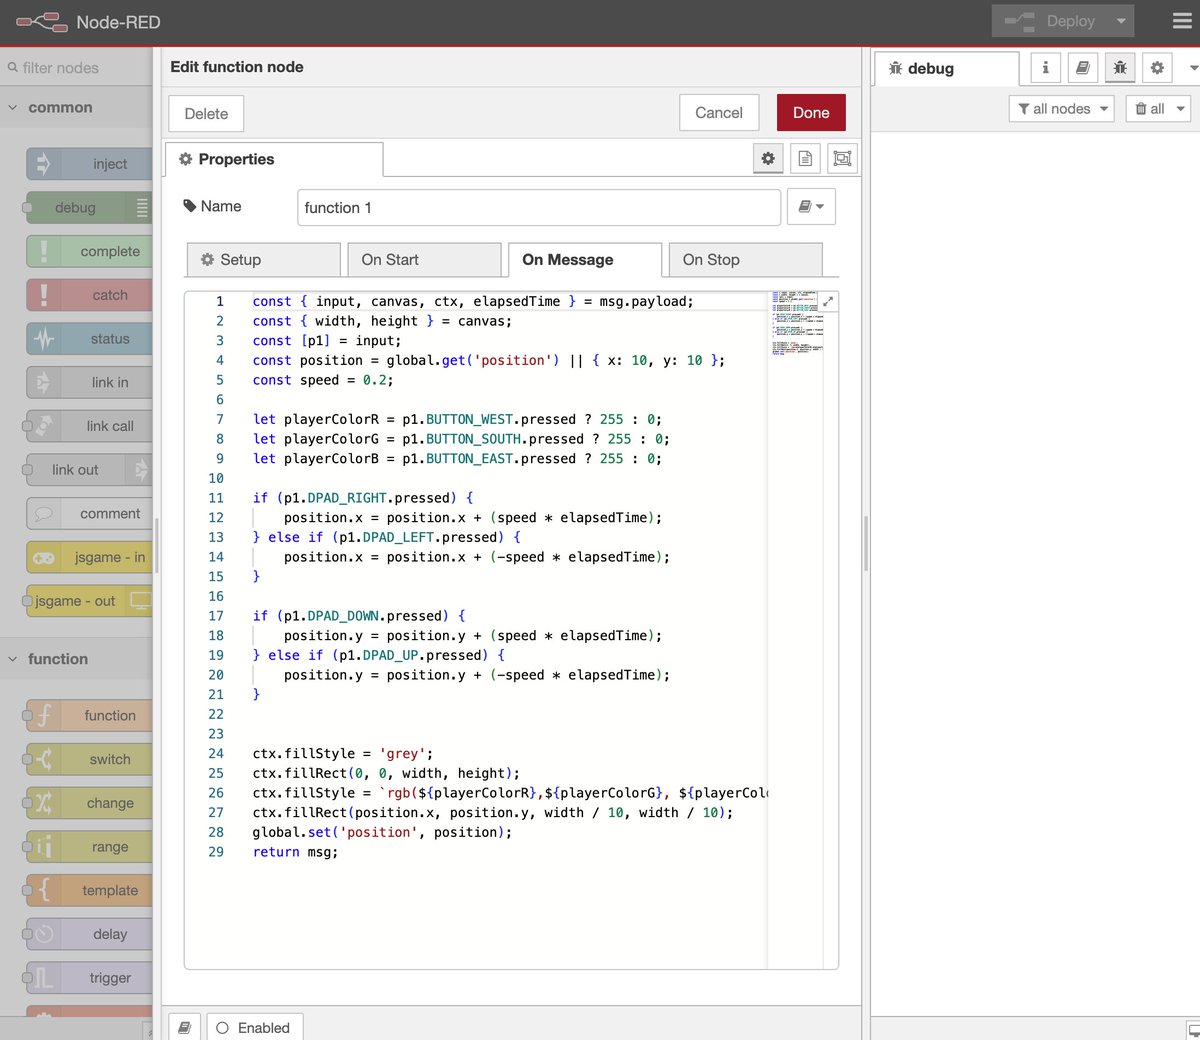Open the configuration nodes gear icon
The width and height of the screenshot is (1200, 1040).
(1157, 68)
